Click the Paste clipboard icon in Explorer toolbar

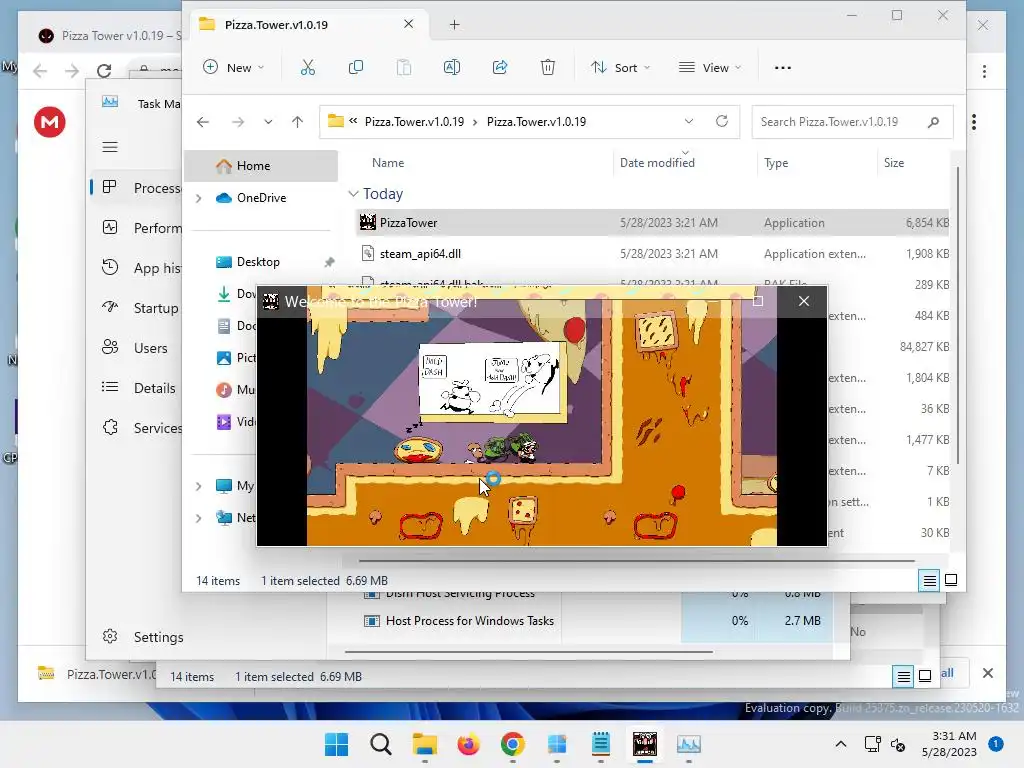pyautogui.click(x=404, y=67)
